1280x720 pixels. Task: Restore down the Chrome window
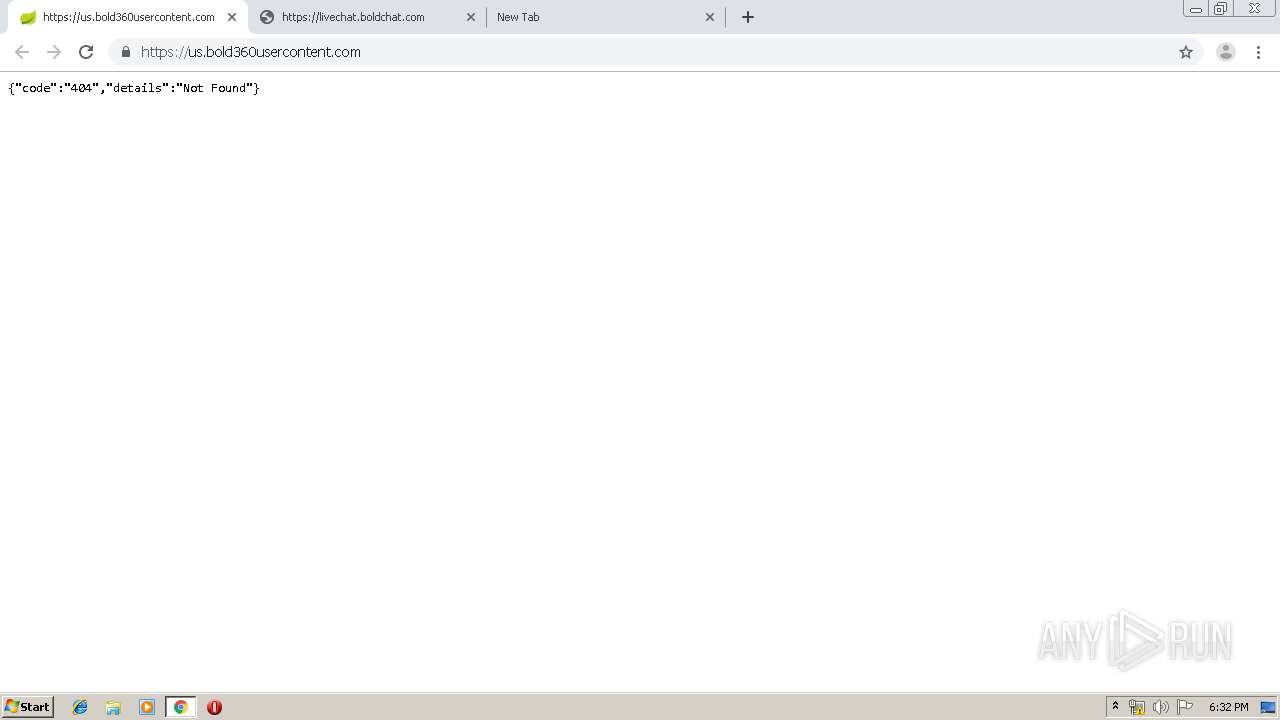coord(1221,9)
